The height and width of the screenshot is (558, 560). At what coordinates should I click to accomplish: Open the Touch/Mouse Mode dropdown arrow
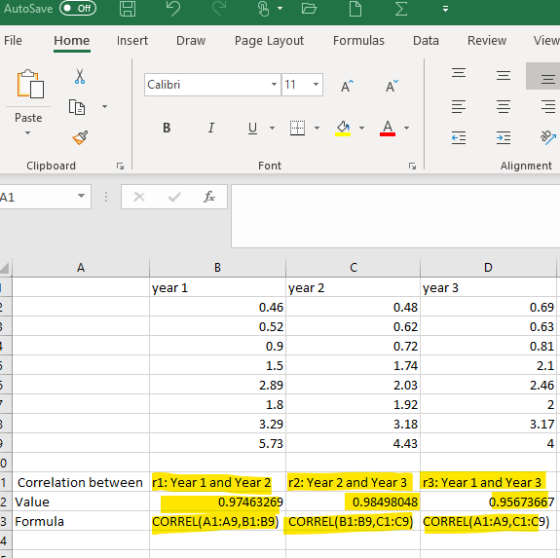pos(280,8)
